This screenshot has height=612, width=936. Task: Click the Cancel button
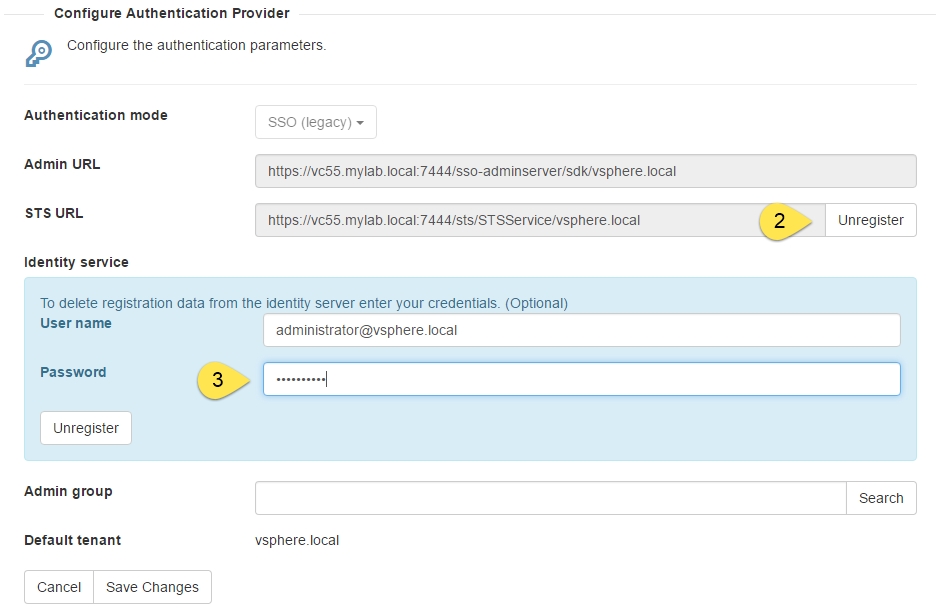pyautogui.click(x=59, y=587)
